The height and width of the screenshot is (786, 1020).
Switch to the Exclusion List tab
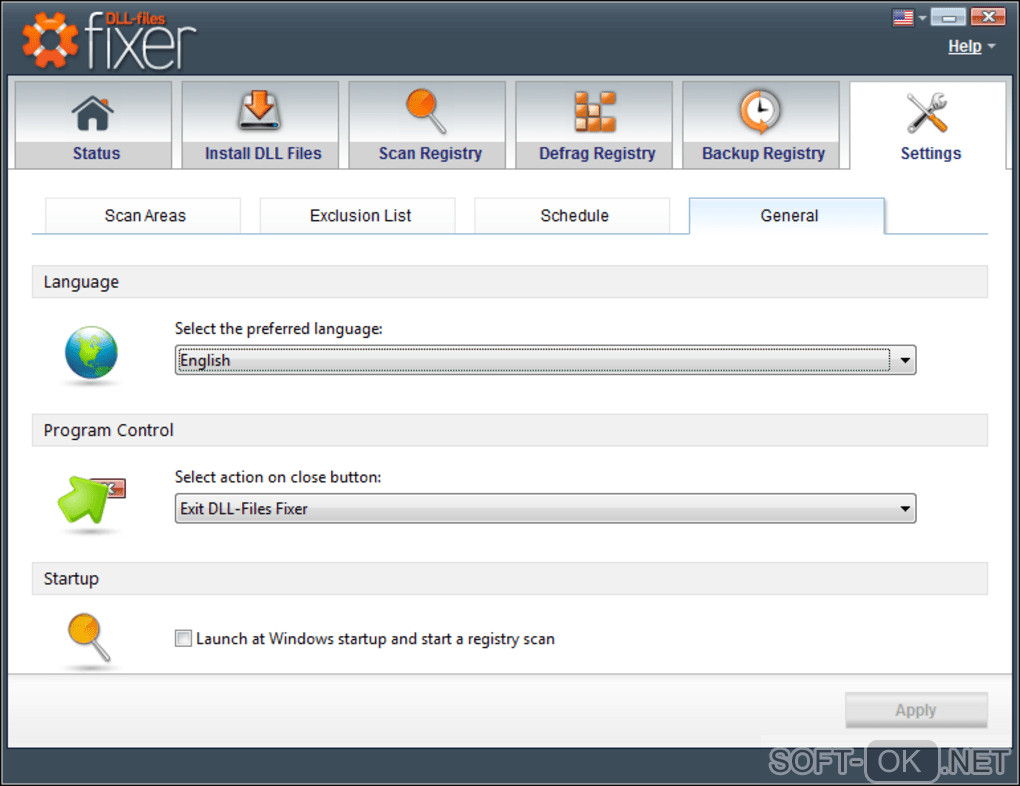(x=358, y=215)
